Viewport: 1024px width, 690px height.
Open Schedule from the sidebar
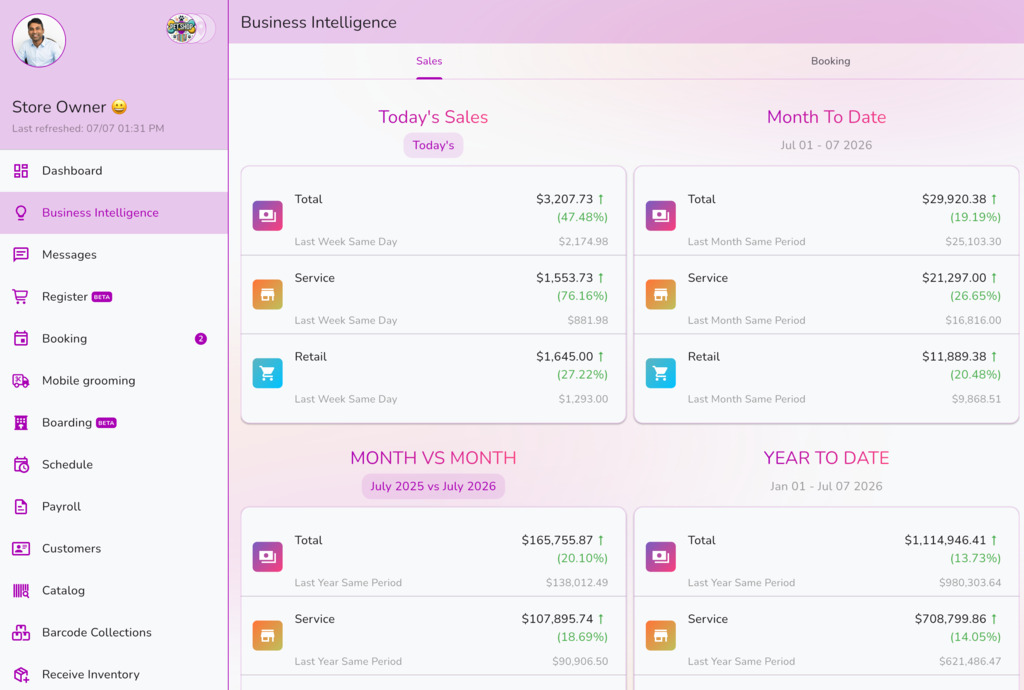click(114, 464)
